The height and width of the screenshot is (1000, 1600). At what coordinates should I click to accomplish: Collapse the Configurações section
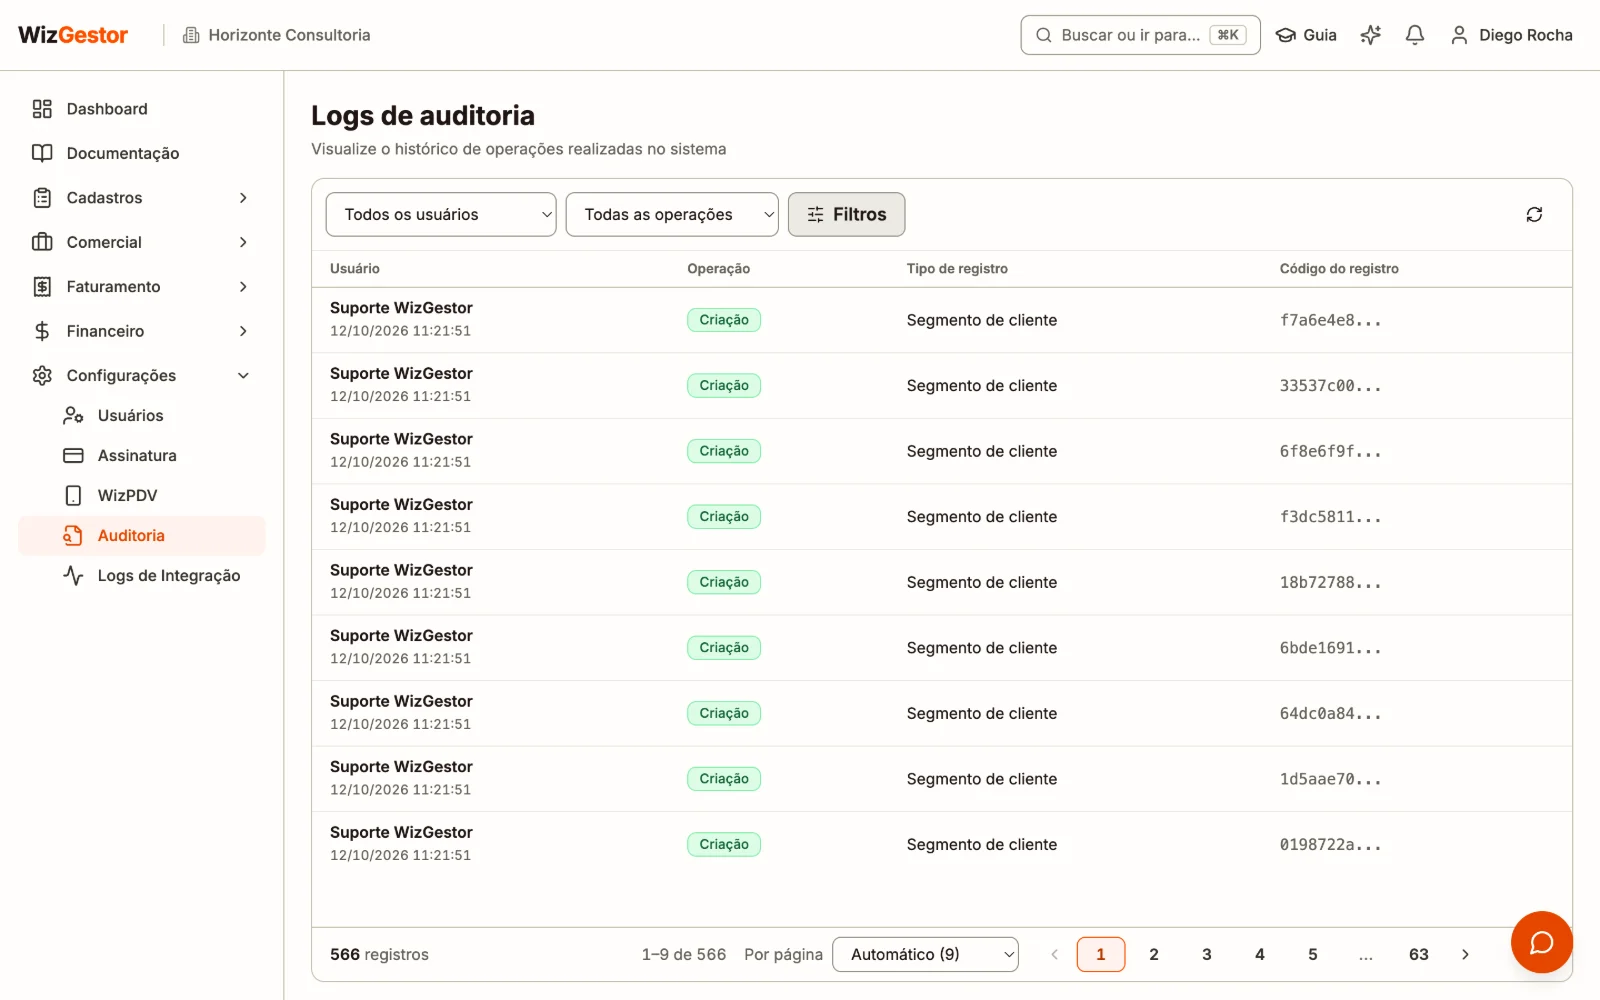pos(141,375)
